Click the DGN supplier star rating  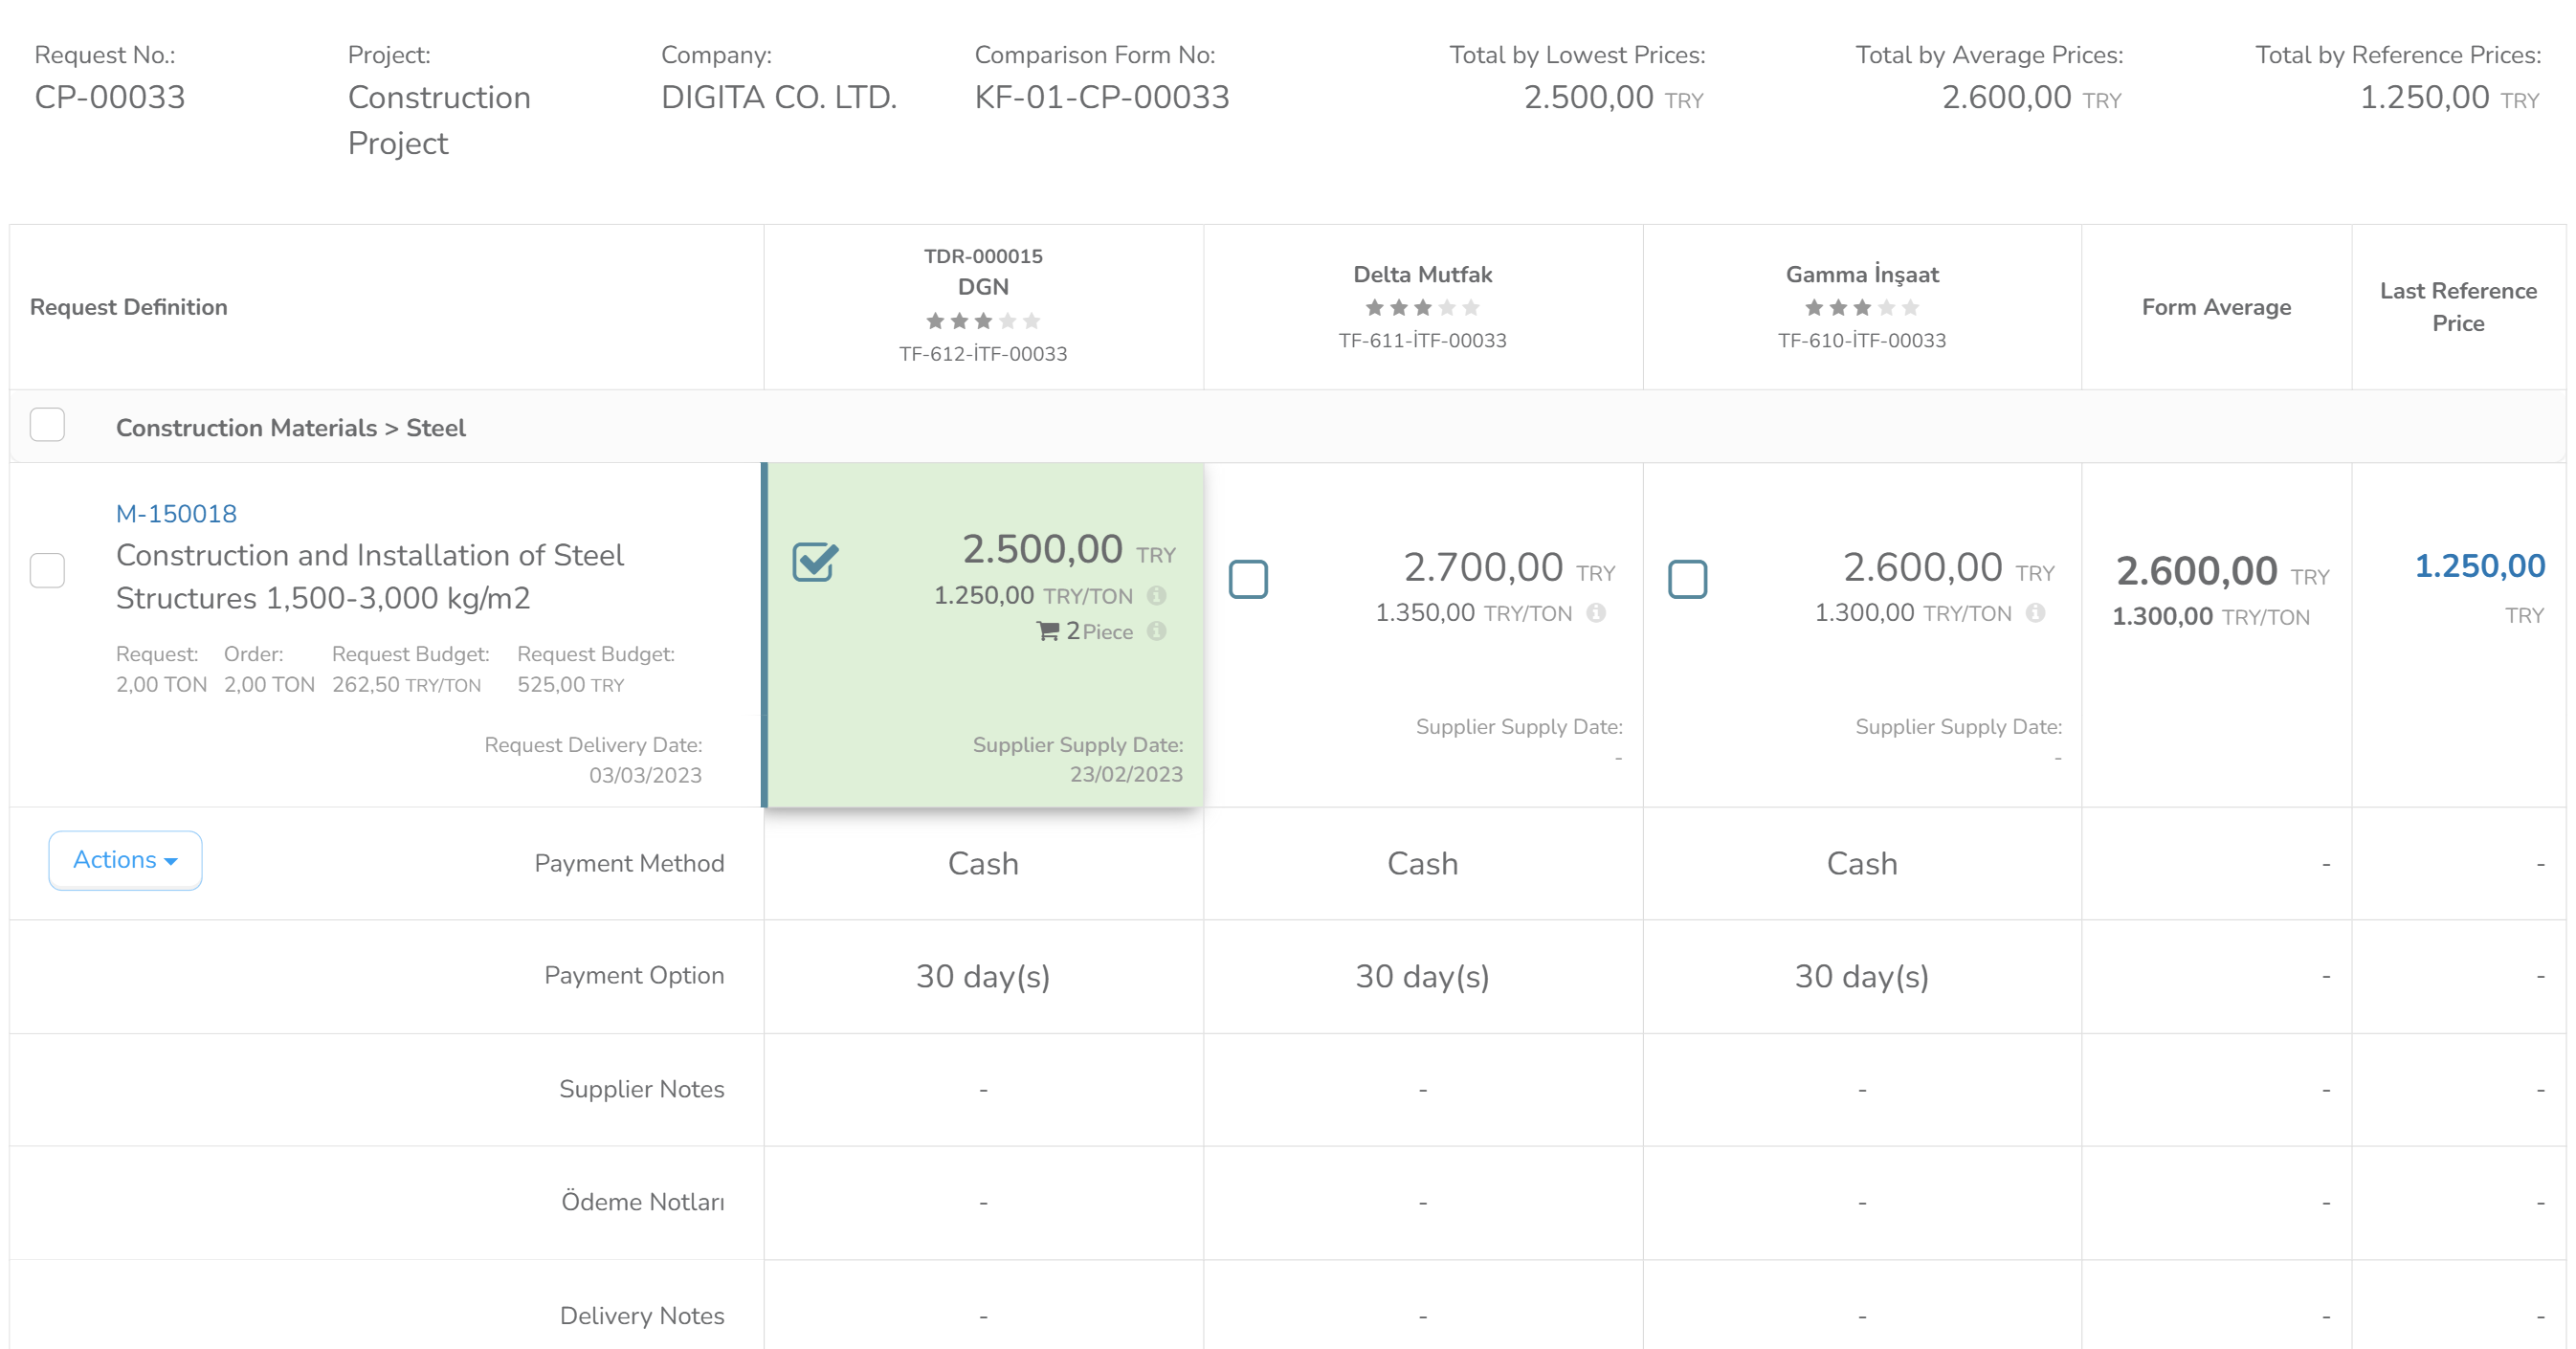(x=983, y=321)
